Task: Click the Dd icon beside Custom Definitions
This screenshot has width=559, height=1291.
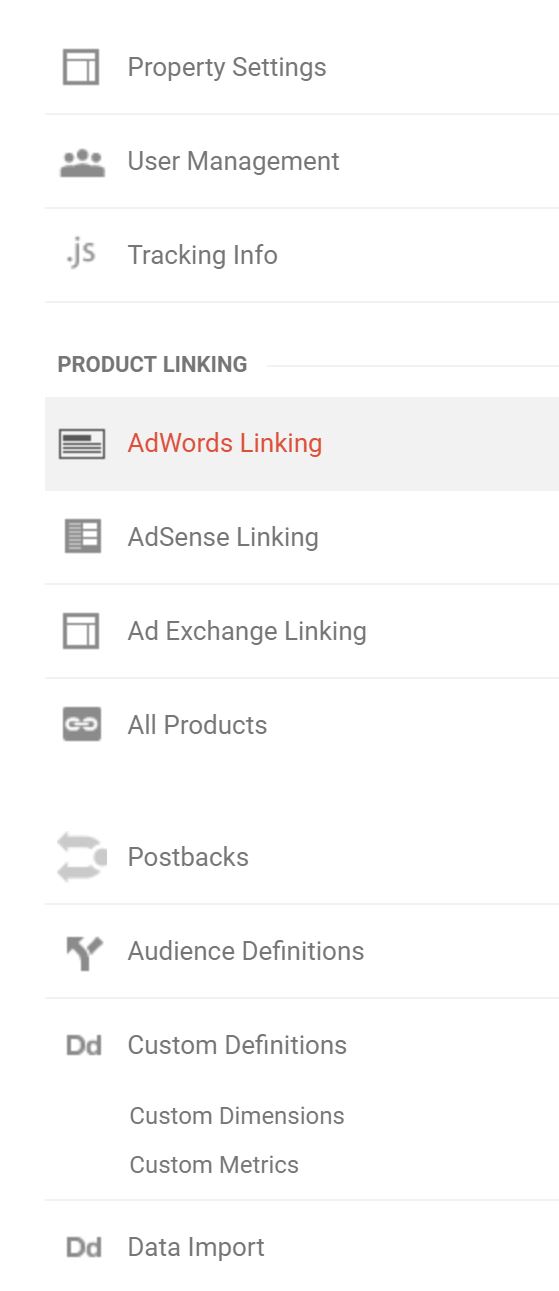Action: pos(84,1046)
